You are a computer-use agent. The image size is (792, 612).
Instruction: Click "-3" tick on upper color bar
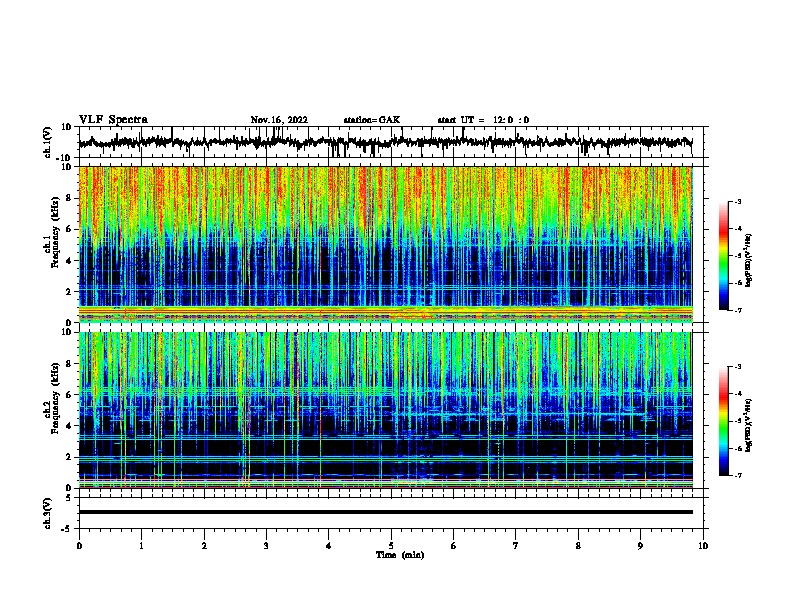(x=738, y=202)
